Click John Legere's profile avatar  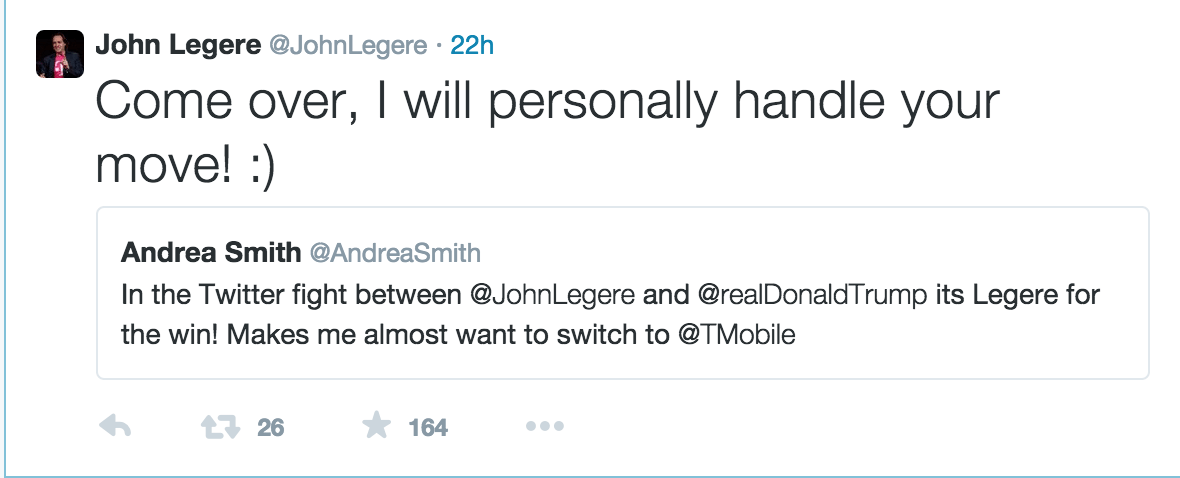click(x=60, y=54)
